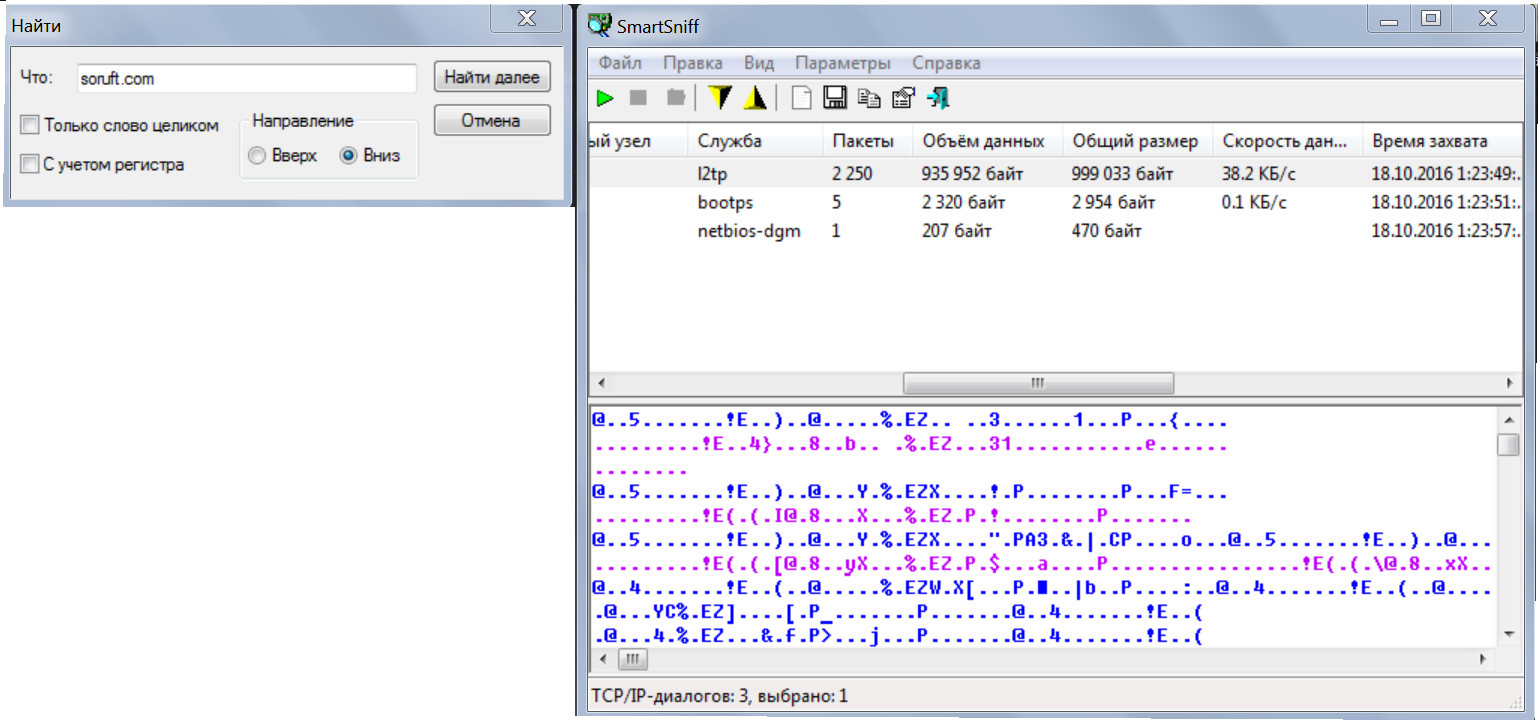Click the gray stop capture icon

(638, 98)
